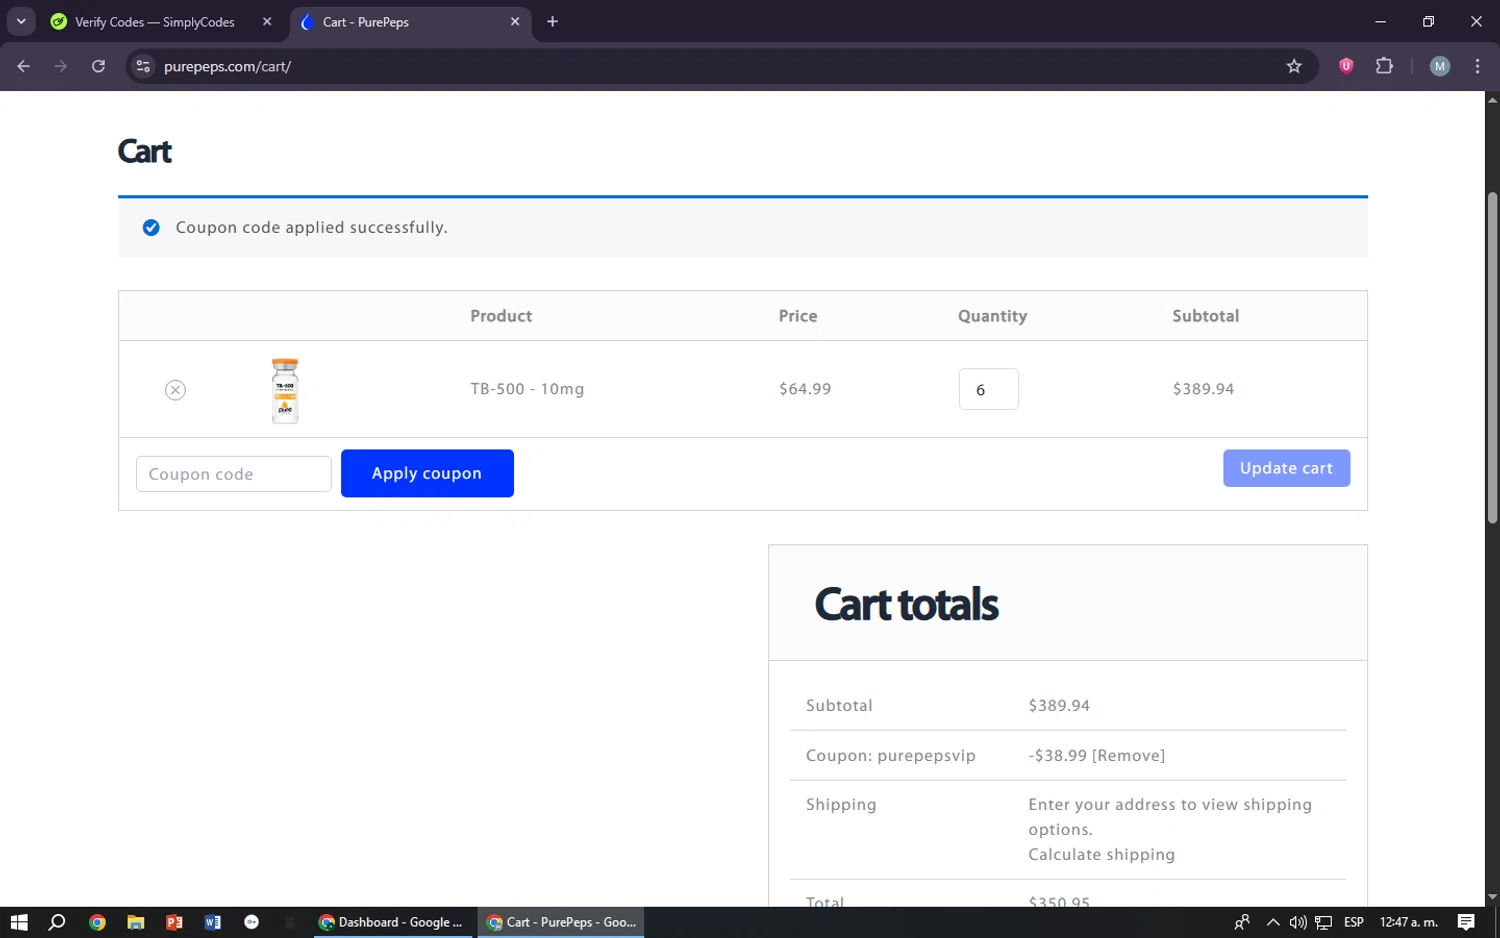
Task: Click the Coupon code input field
Action: [233, 474]
